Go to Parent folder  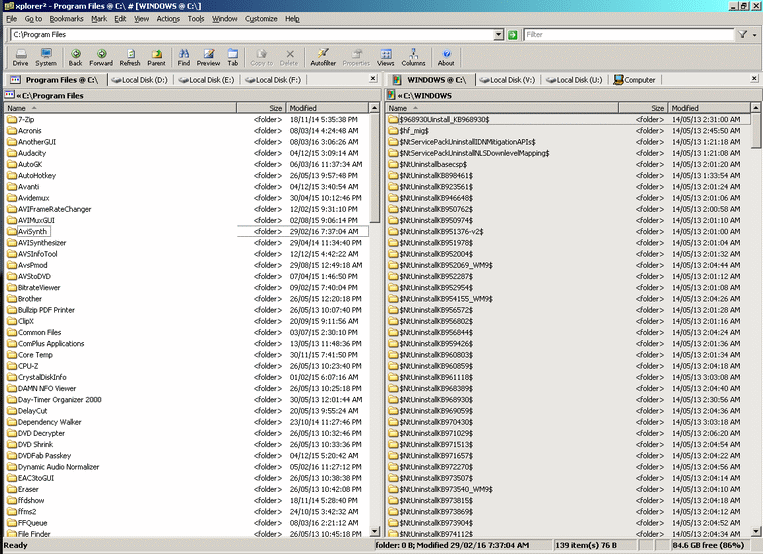pos(157,56)
